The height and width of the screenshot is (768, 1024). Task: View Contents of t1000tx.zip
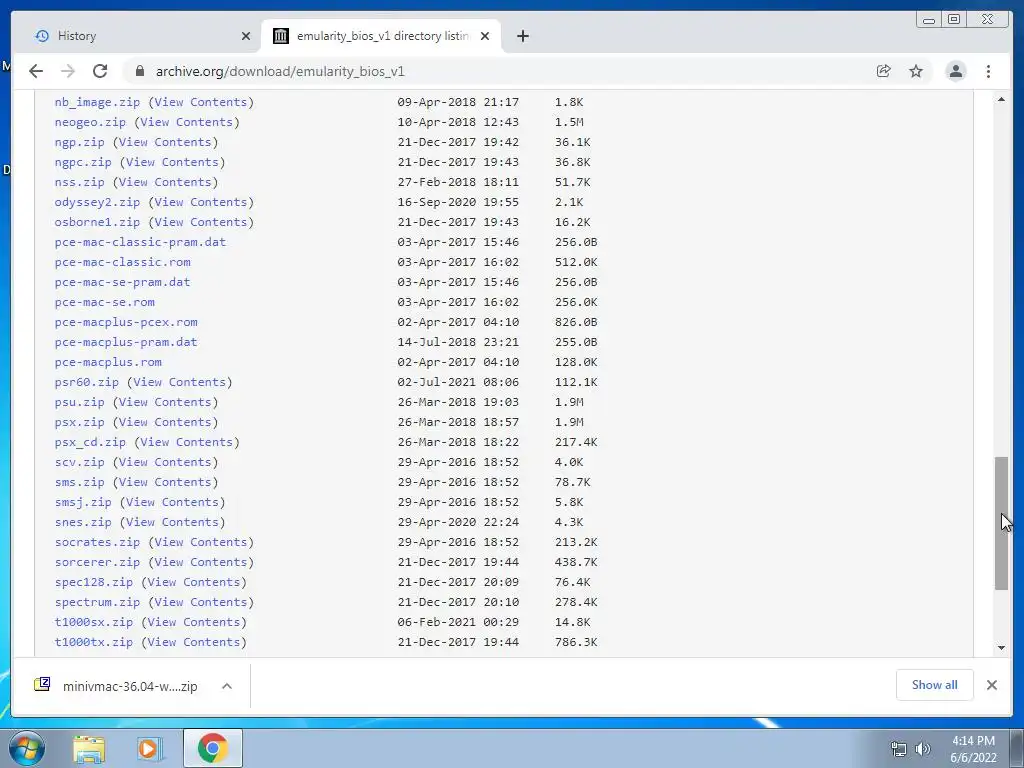coord(194,642)
